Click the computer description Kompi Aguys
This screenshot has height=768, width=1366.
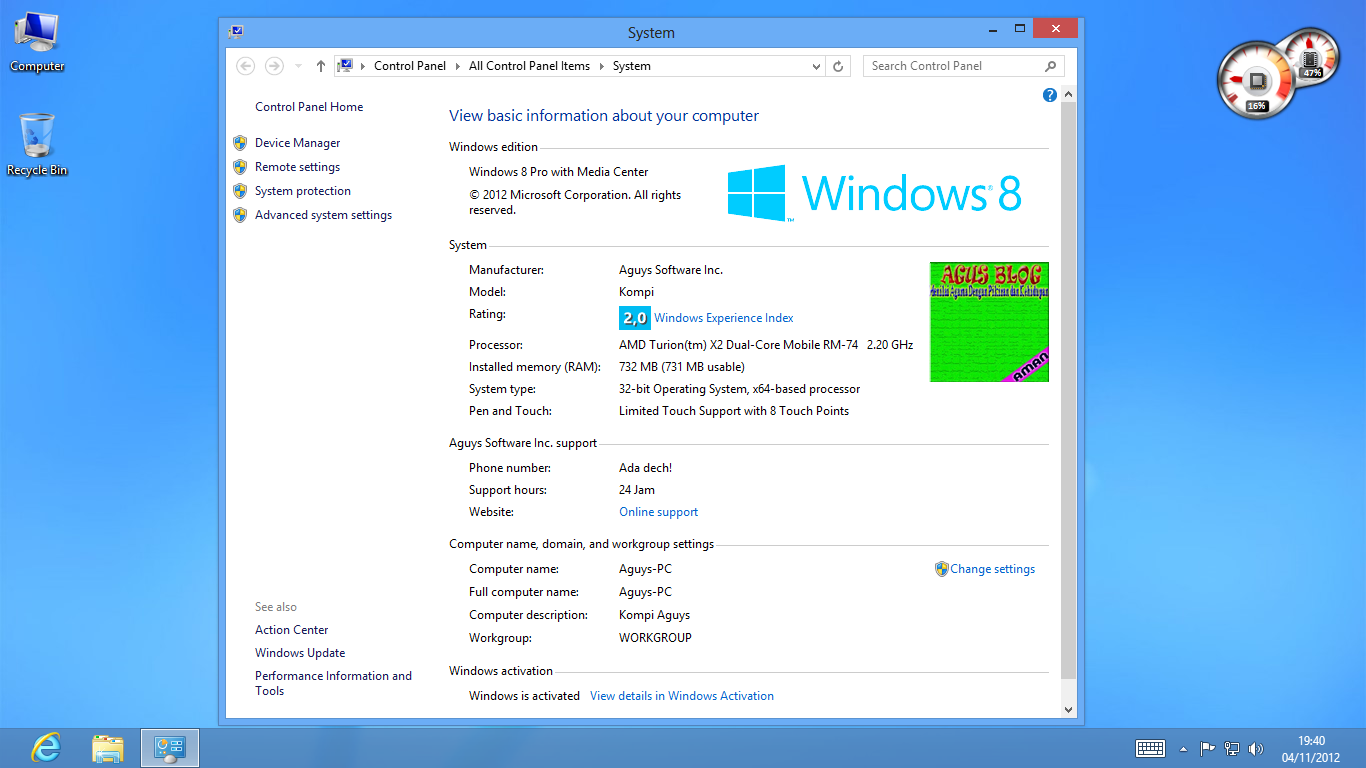654,615
